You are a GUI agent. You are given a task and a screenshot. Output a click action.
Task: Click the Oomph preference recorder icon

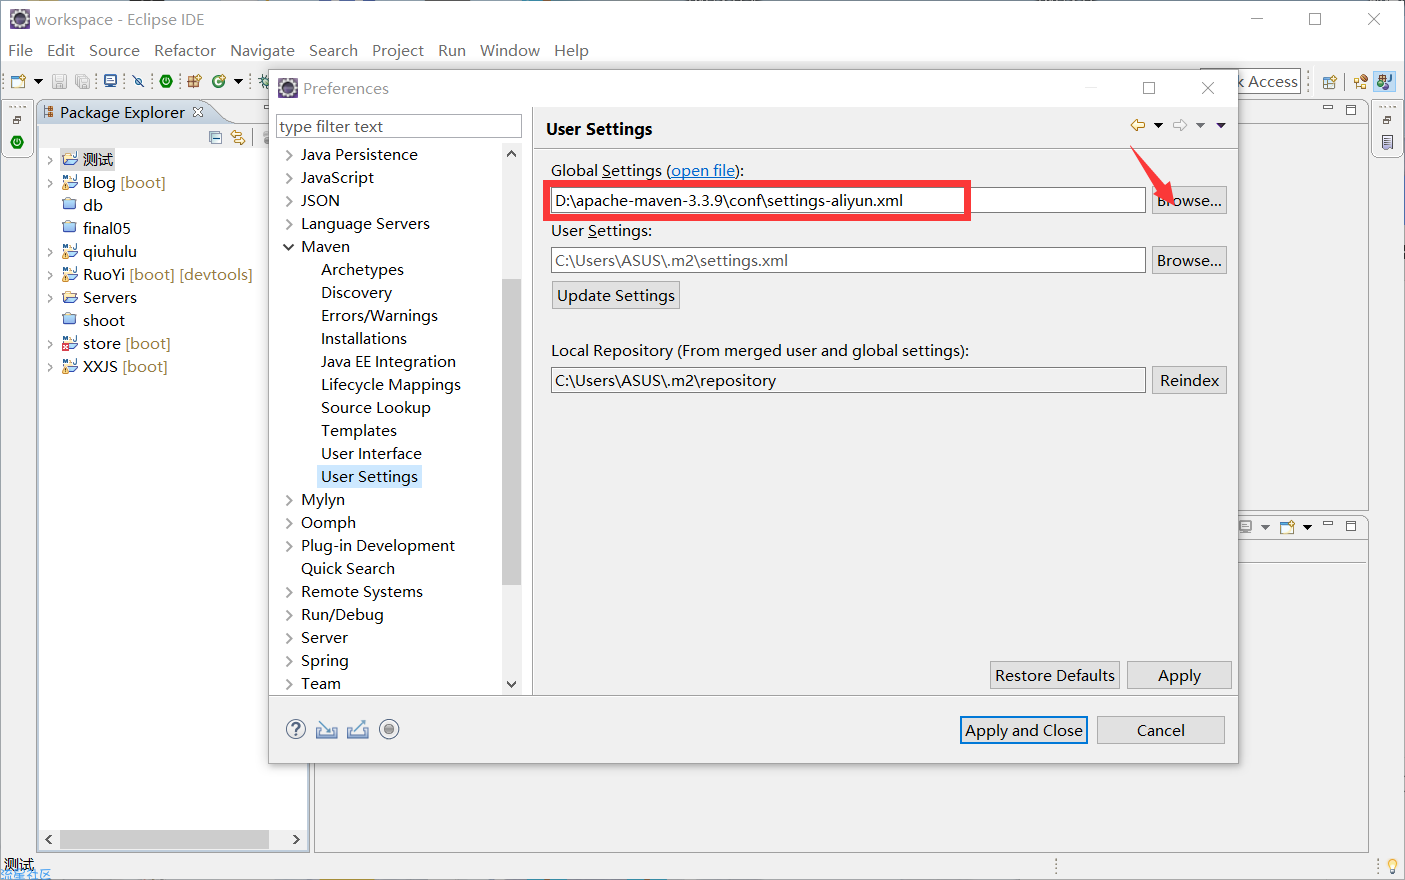tap(390, 729)
